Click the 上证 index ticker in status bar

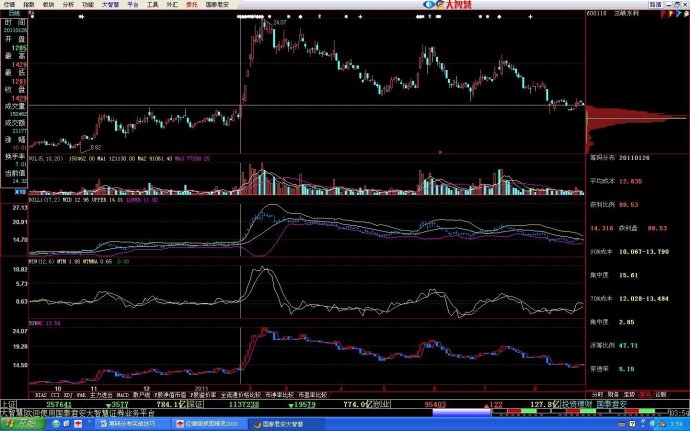pyautogui.click(x=12, y=404)
